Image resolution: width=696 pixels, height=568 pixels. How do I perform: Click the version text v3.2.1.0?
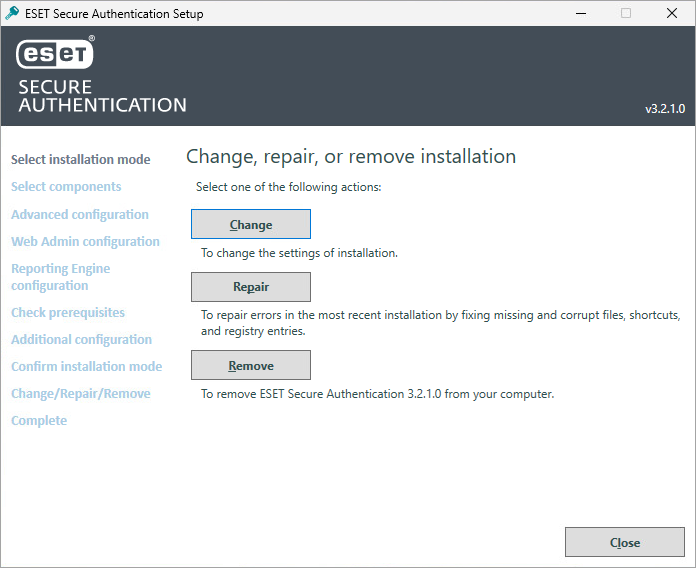pos(665,109)
